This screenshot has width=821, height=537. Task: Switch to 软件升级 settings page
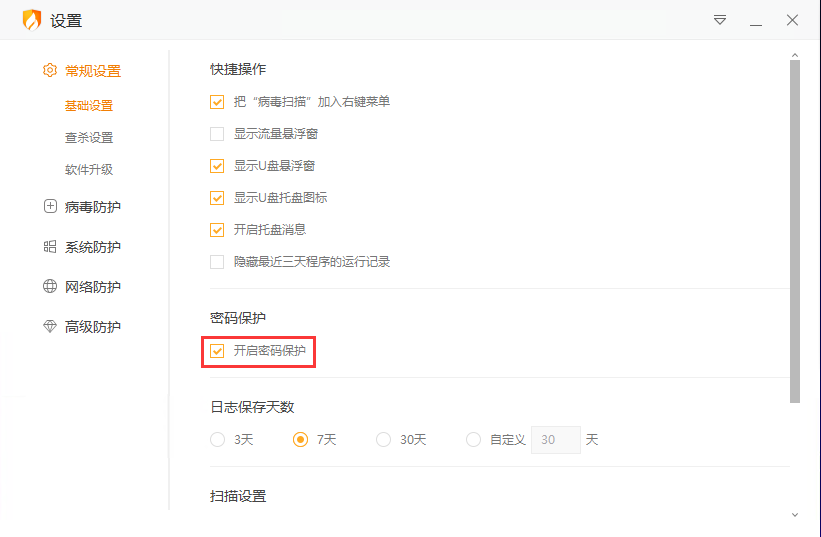pos(89,170)
